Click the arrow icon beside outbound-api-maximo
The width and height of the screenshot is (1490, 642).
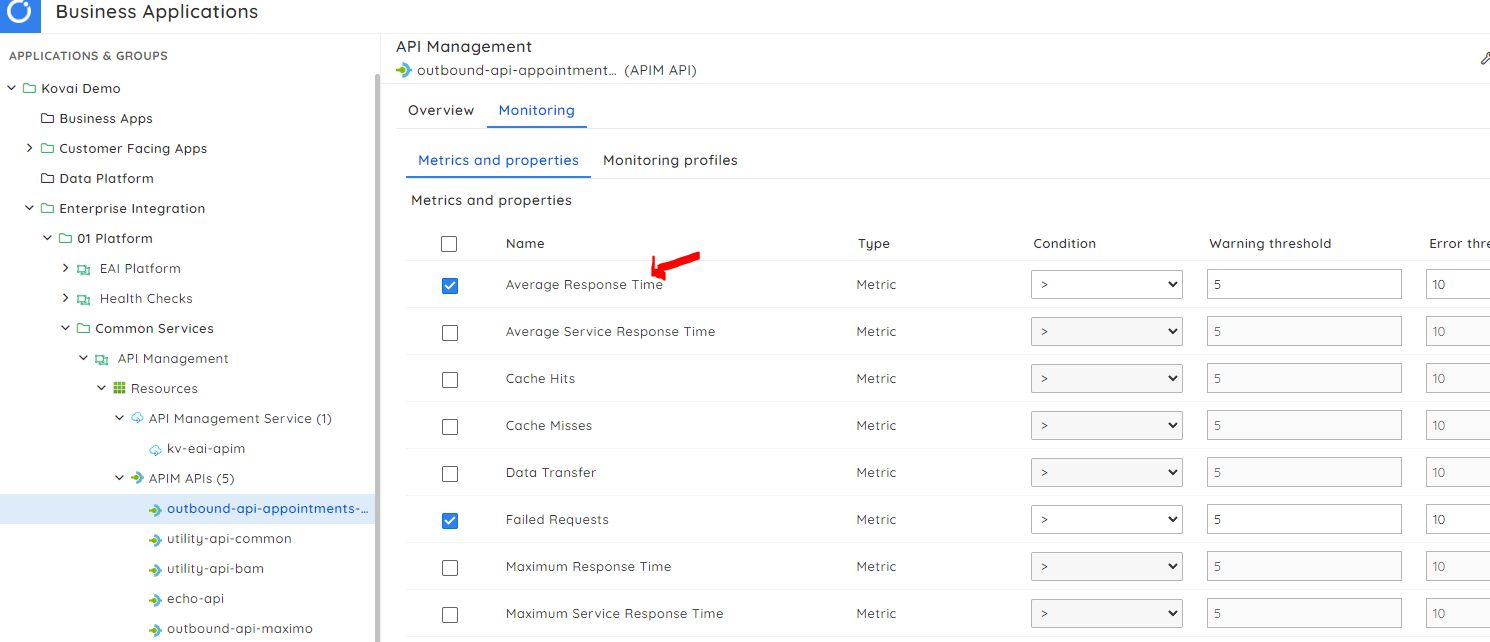coord(155,629)
